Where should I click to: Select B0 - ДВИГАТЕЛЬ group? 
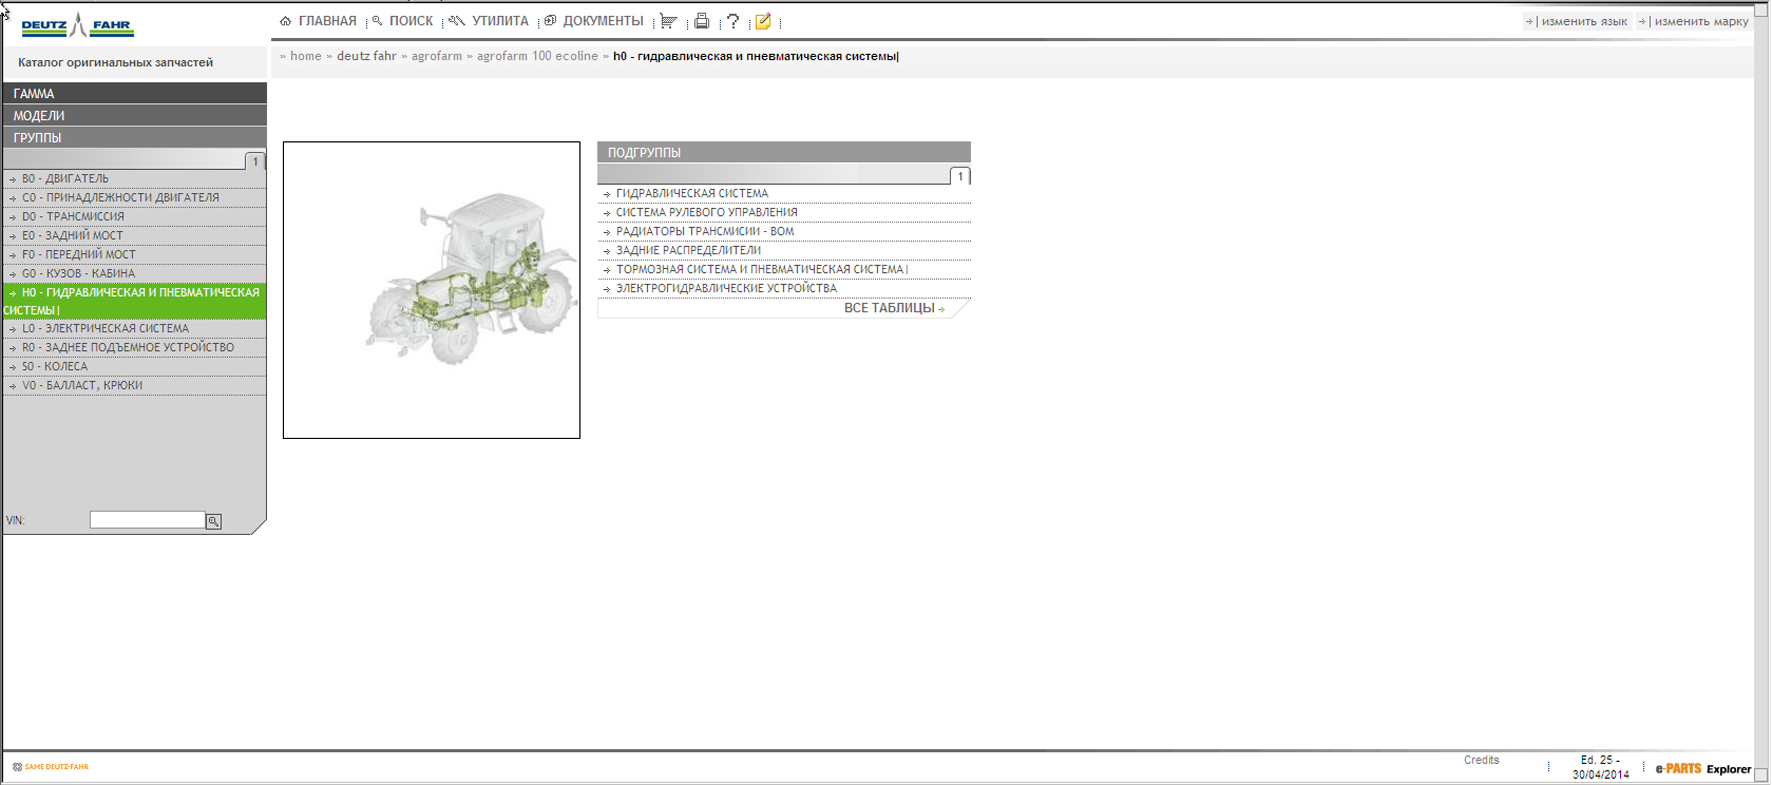65,179
